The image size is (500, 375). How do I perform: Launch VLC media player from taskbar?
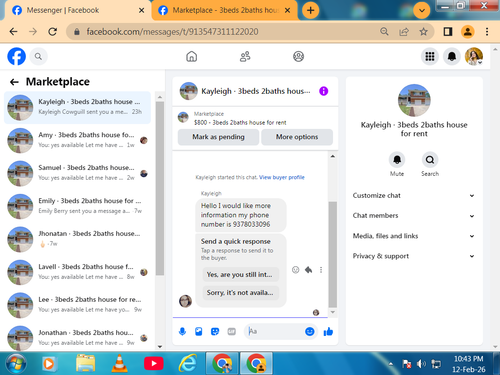coord(119,363)
